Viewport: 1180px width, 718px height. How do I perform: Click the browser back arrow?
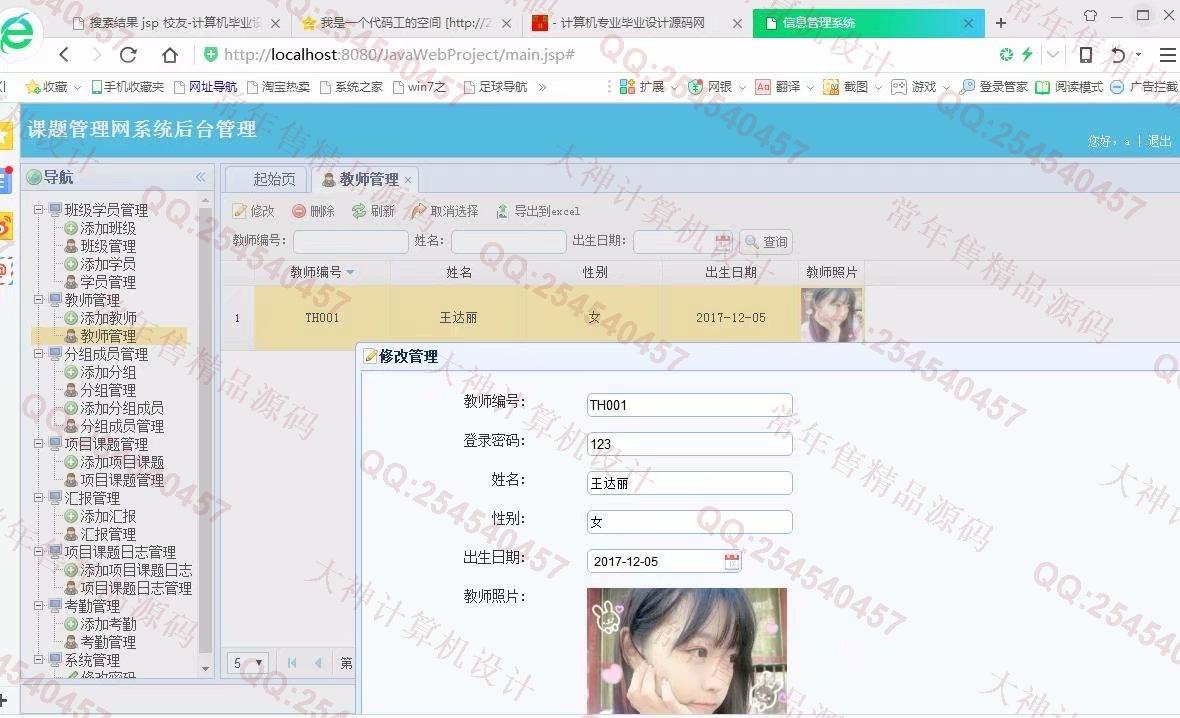click(64, 54)
